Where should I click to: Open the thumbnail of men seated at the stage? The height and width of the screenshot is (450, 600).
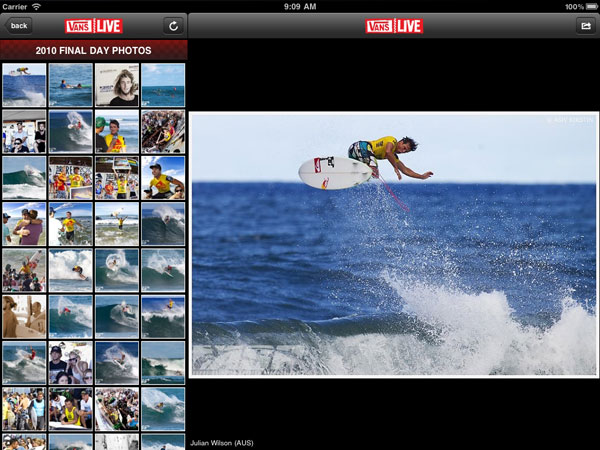(x=24, y=131)
